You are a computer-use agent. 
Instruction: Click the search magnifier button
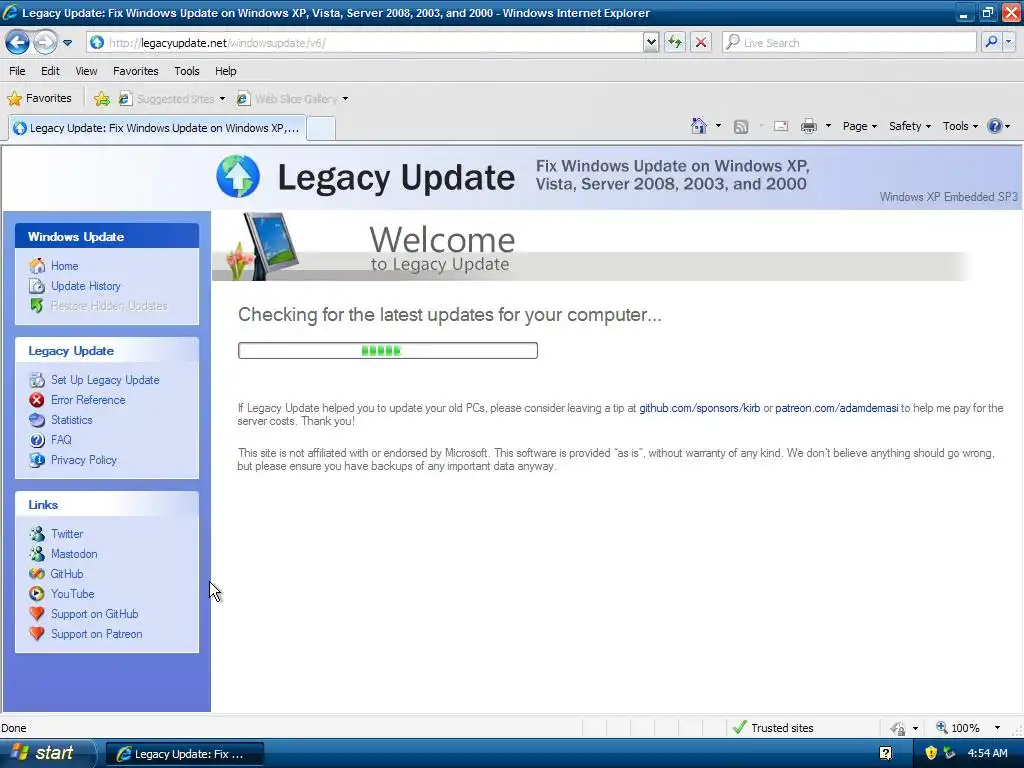pos(991,42)
